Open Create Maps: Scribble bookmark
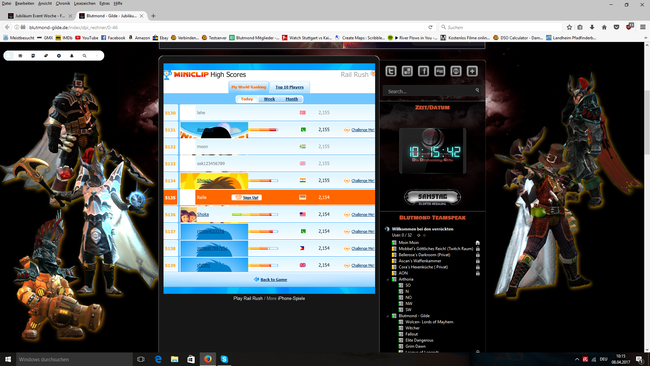 point(360,38)
